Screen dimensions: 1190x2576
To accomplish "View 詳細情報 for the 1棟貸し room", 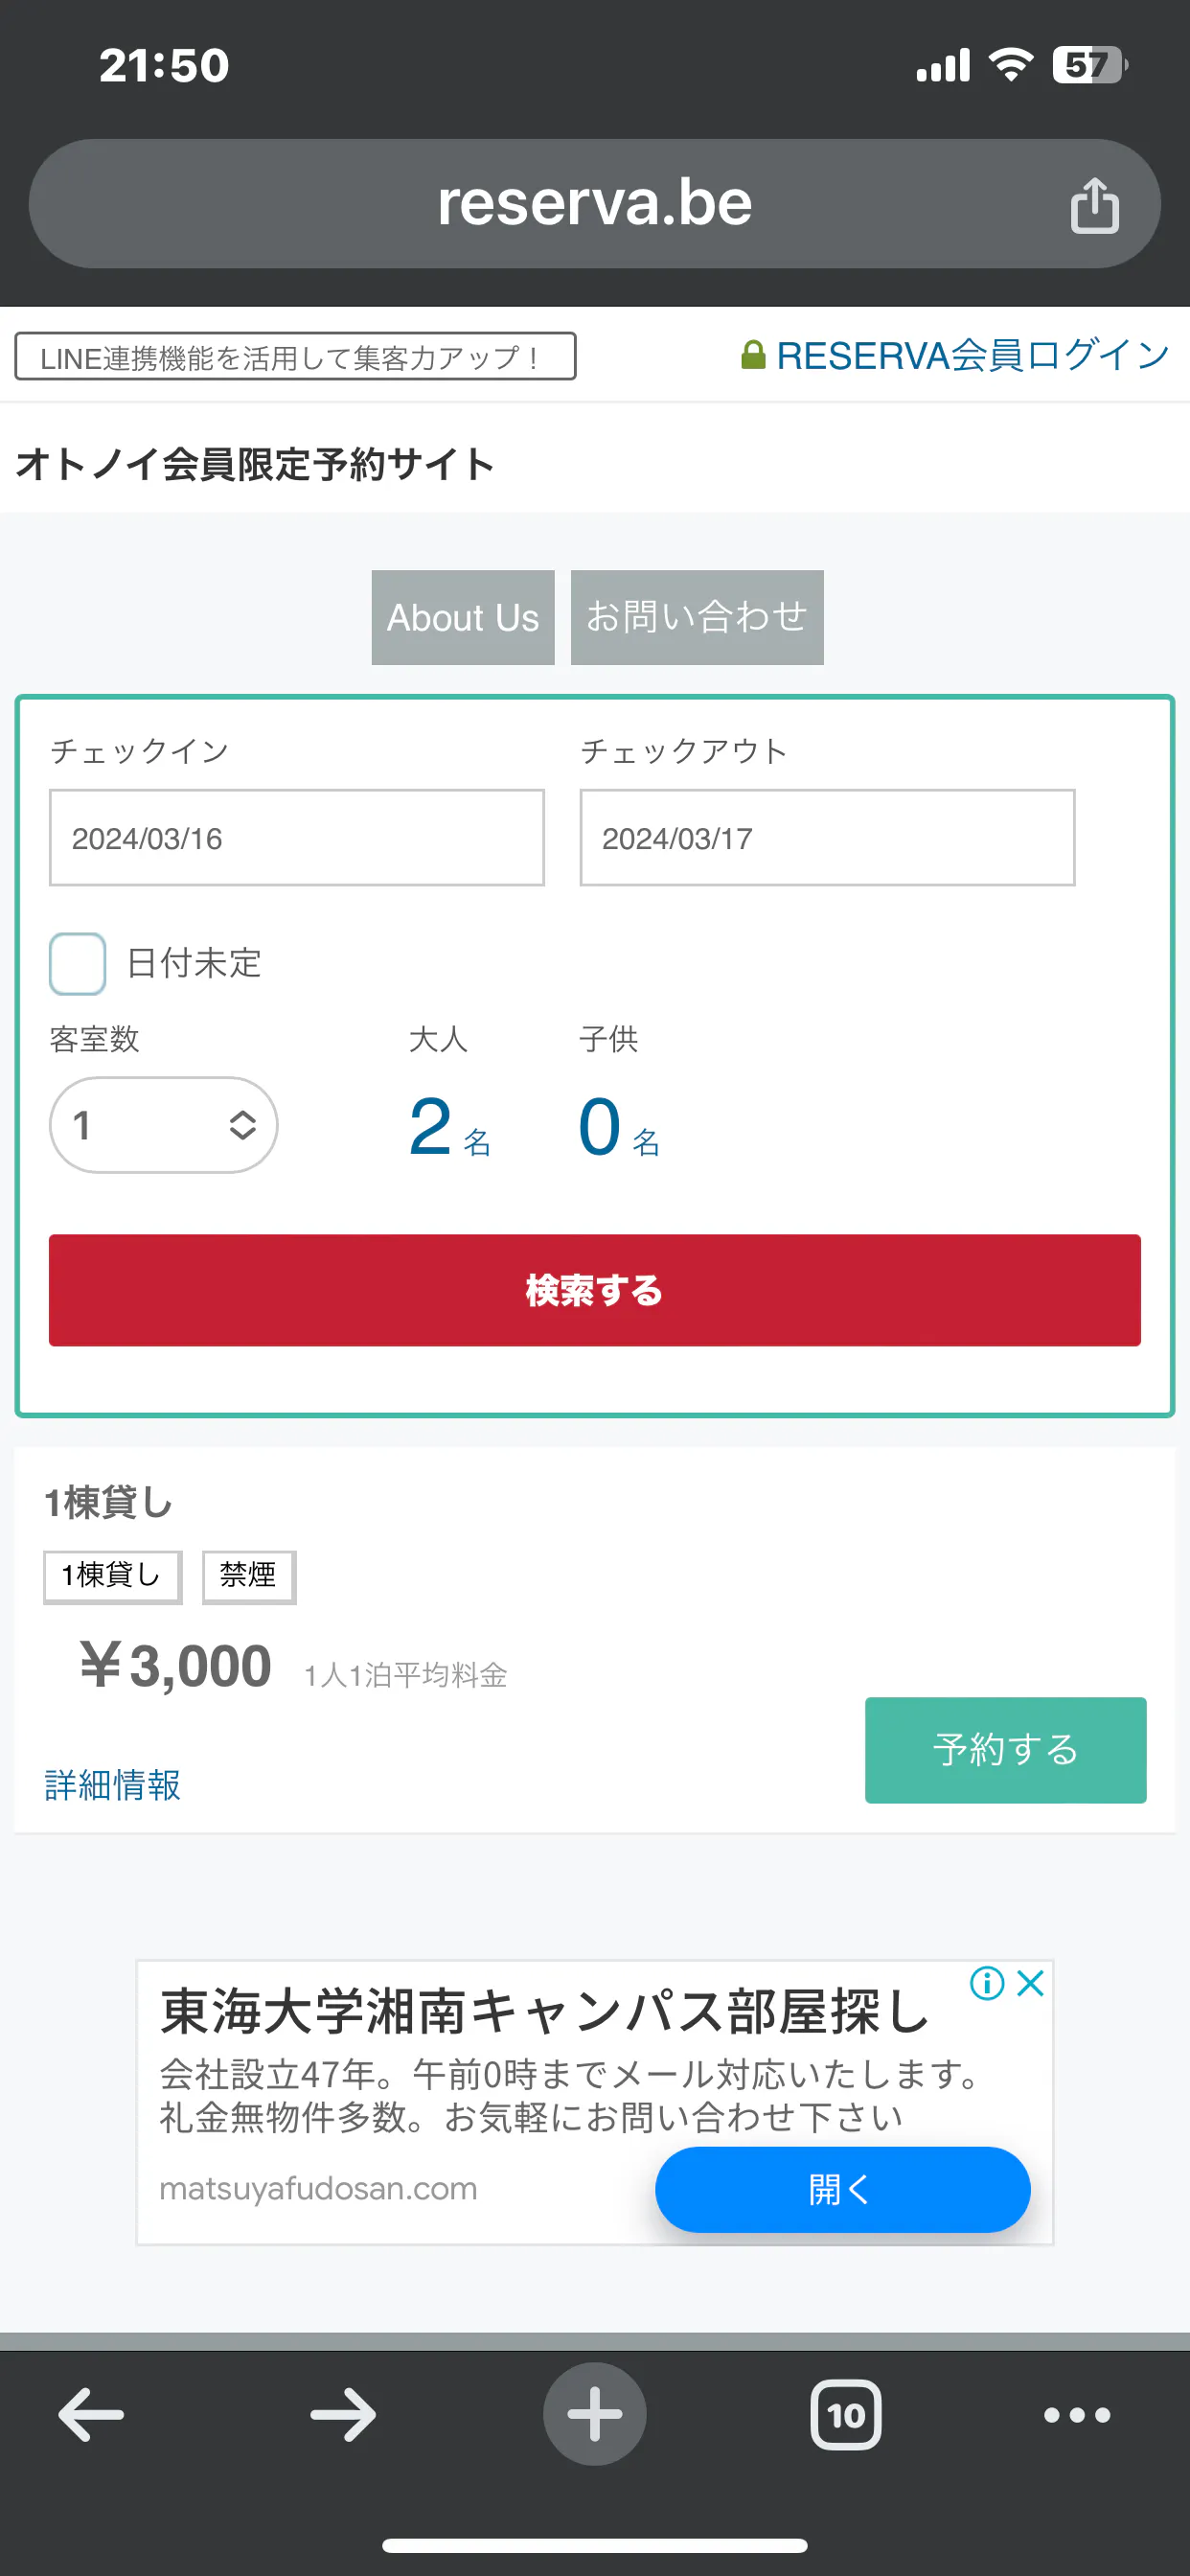I will tap(113, 1784).
